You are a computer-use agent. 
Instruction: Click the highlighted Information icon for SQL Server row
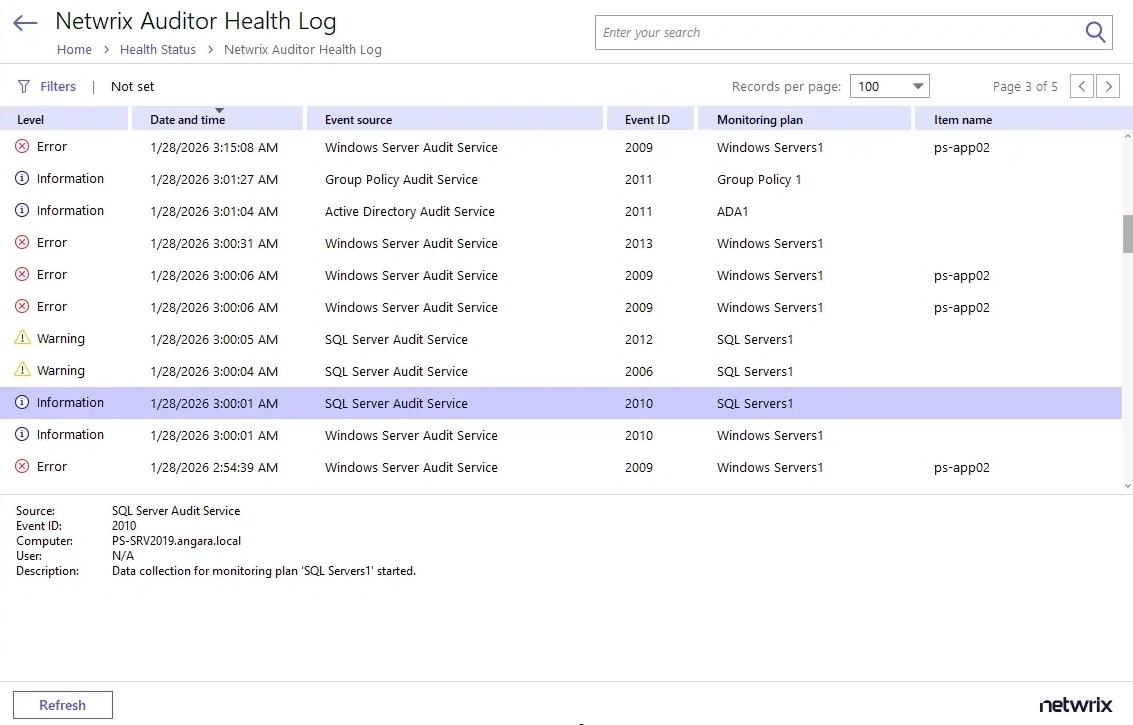point(22,402)
